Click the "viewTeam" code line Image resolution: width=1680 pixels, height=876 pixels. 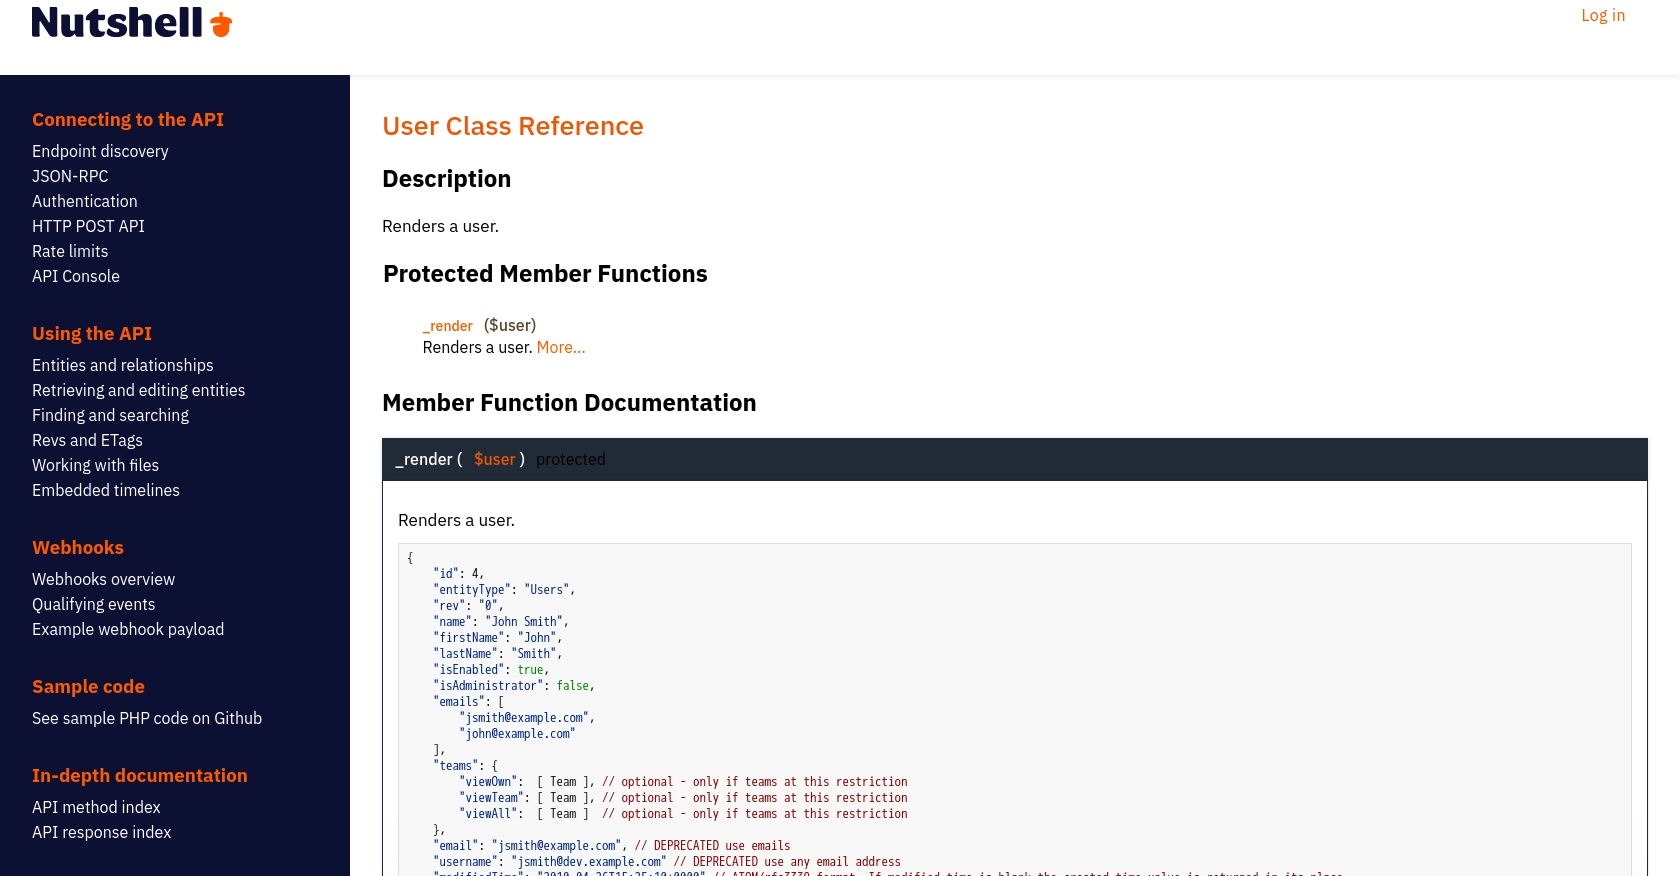[683, 798]
